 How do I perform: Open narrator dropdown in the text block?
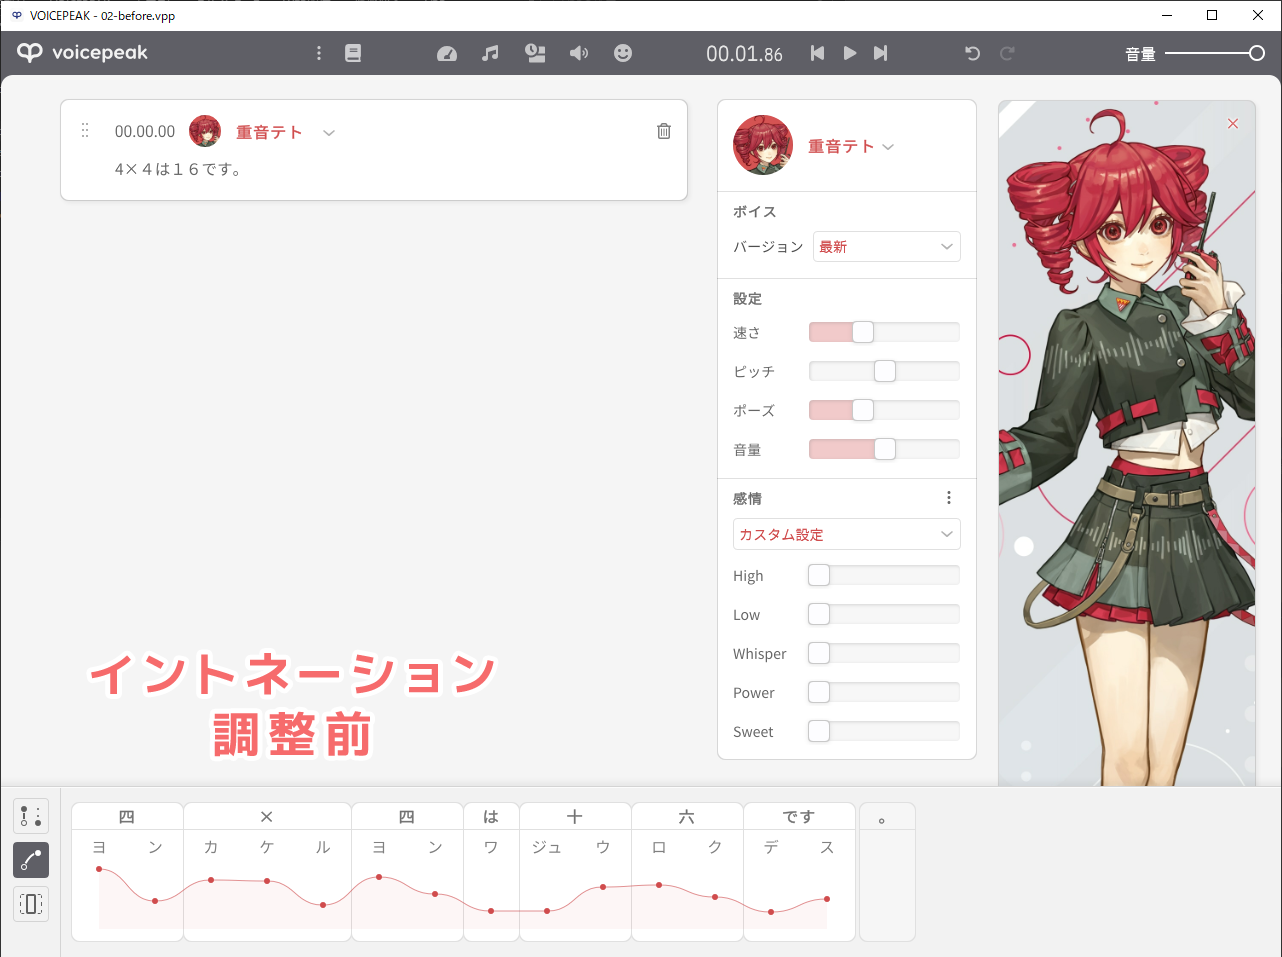[x=329, y=132]
